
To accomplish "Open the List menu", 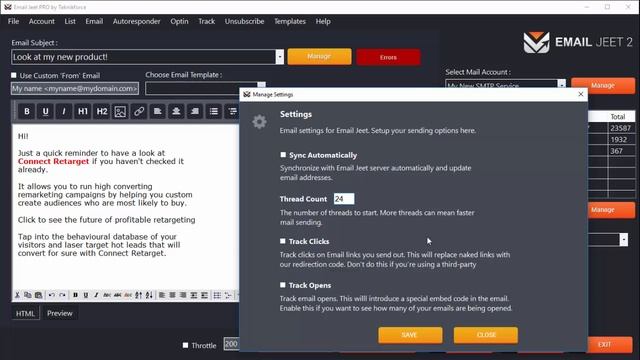I will (70, 21).
